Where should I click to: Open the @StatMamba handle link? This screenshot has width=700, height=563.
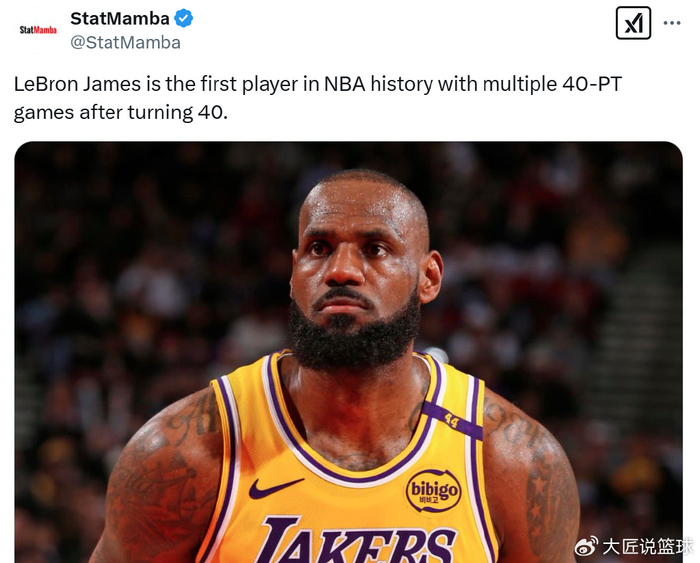125,43
